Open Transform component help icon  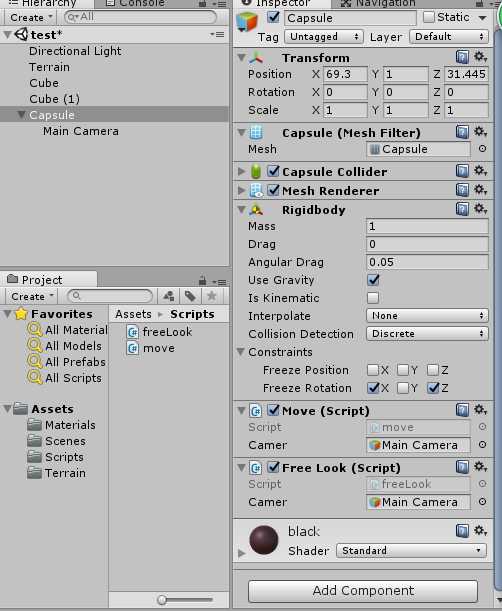(x=462, y=57)
